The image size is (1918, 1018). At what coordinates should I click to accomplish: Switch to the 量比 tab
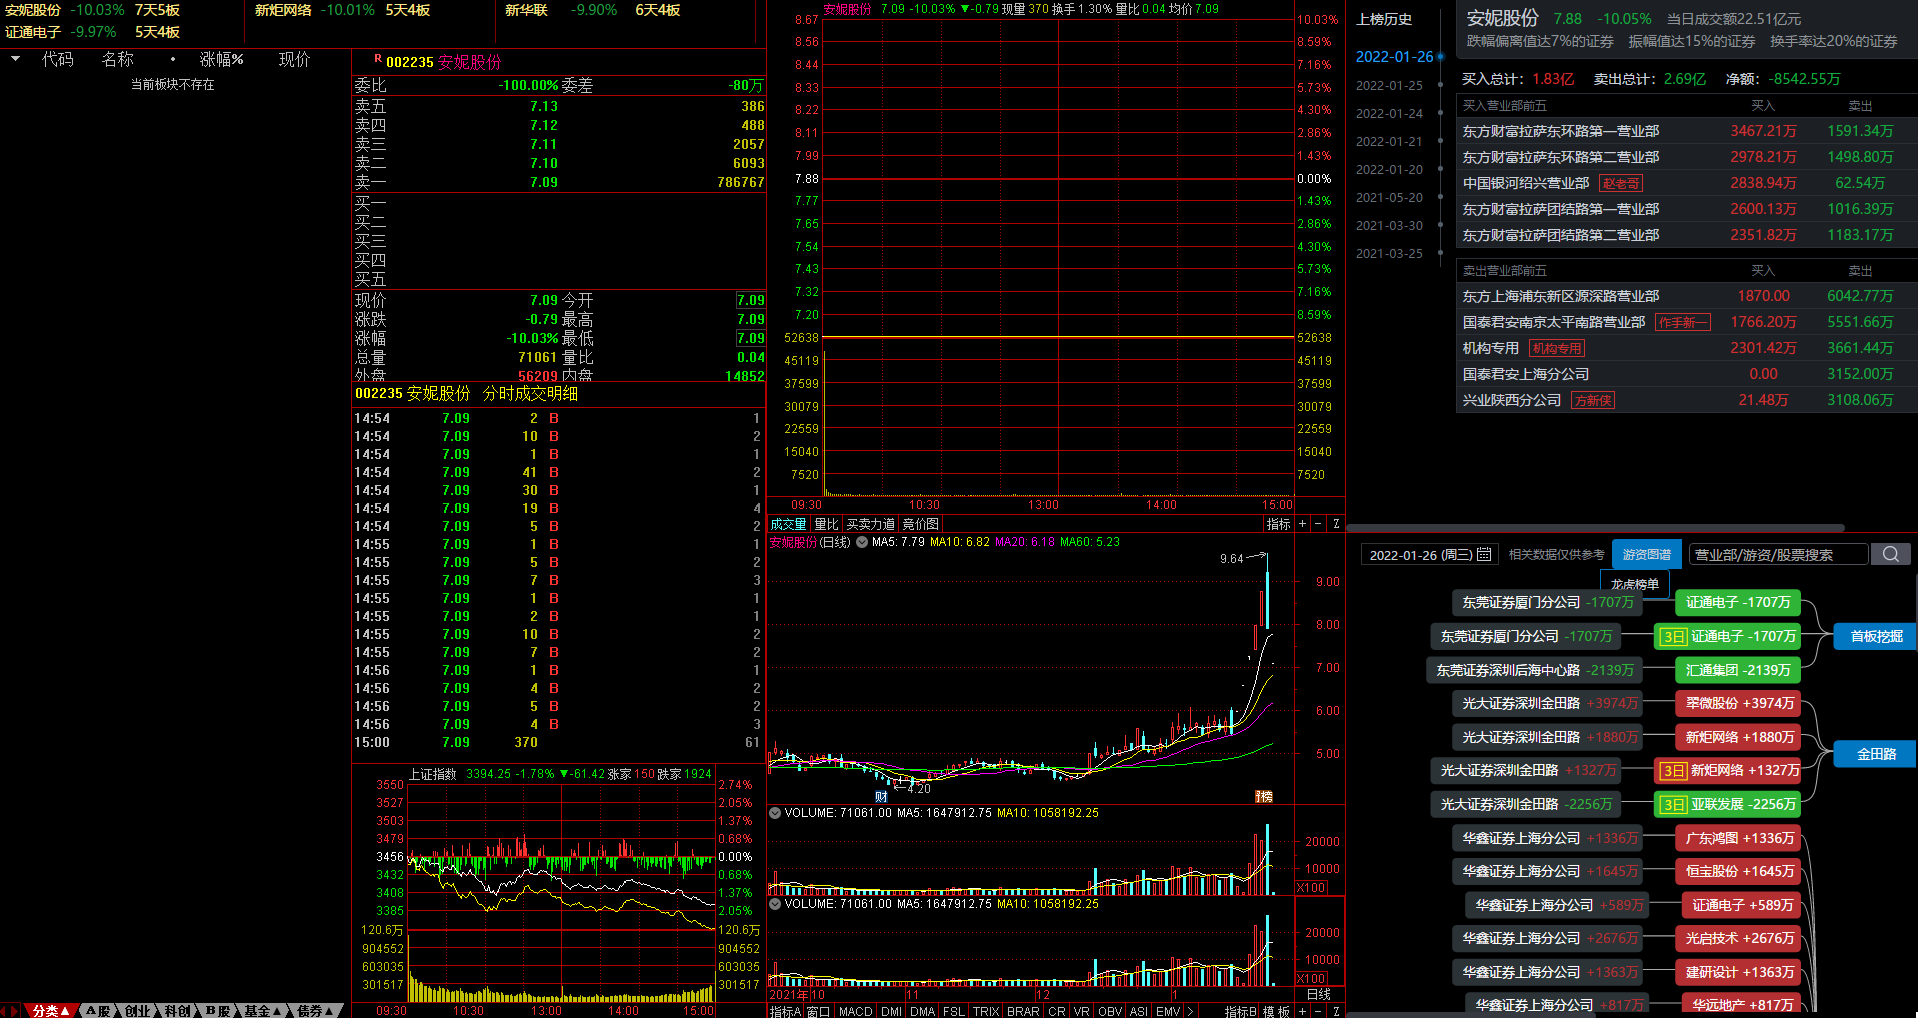pos(826,524)
